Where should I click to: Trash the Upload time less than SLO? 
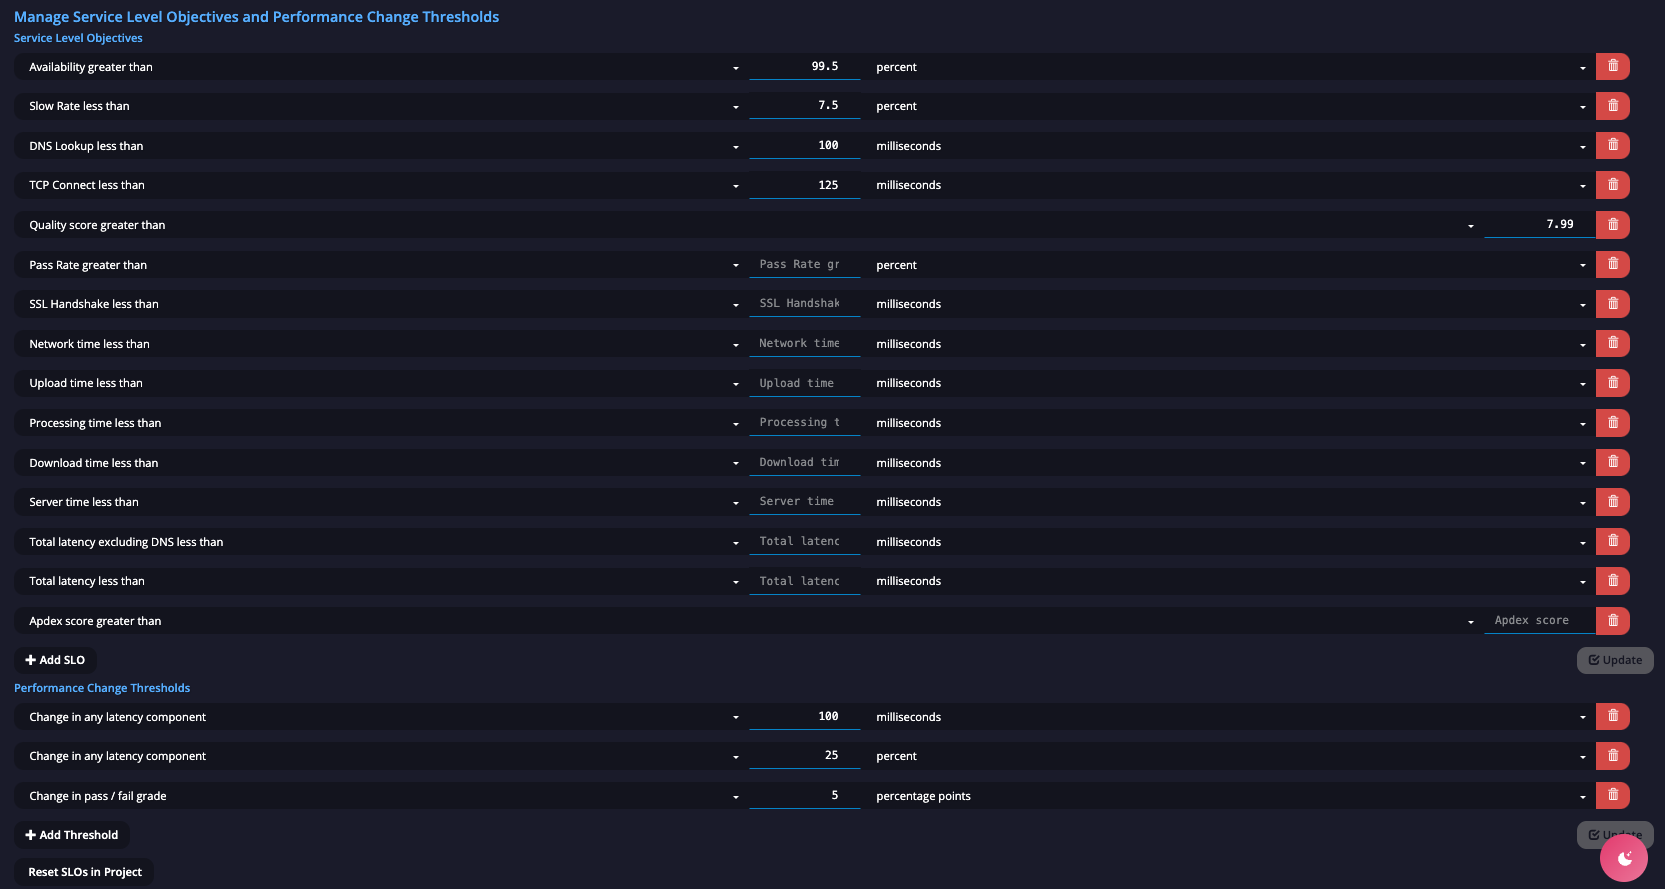click(1612, 383)
